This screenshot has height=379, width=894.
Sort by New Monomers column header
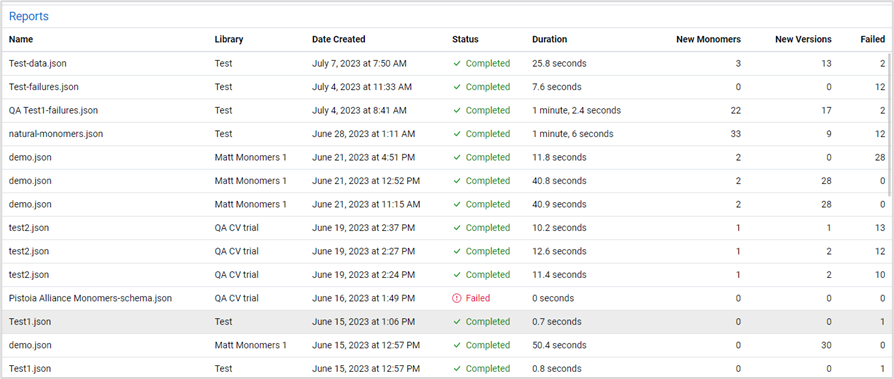pyautogui.click(x=709, y=39)
